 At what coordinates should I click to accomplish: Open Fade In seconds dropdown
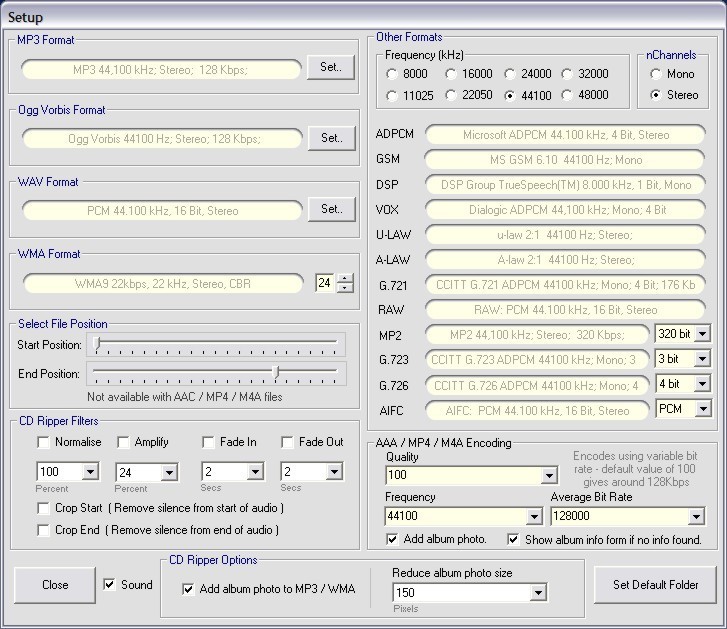(x=255, y=472)
